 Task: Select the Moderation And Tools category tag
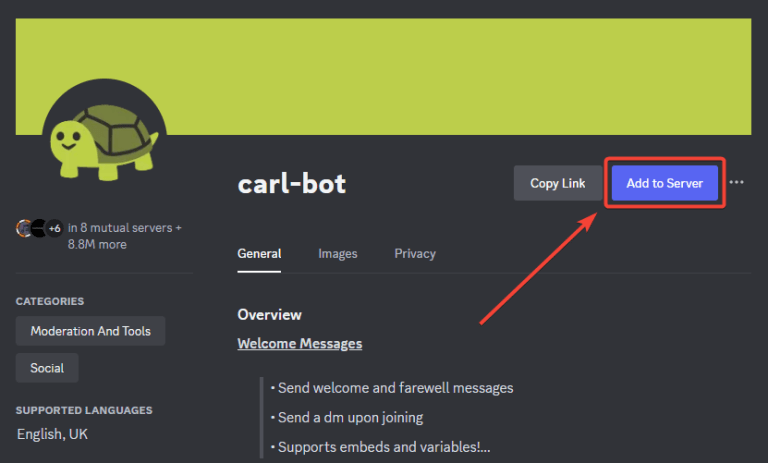pyautogui.click(x=90, y=331)
